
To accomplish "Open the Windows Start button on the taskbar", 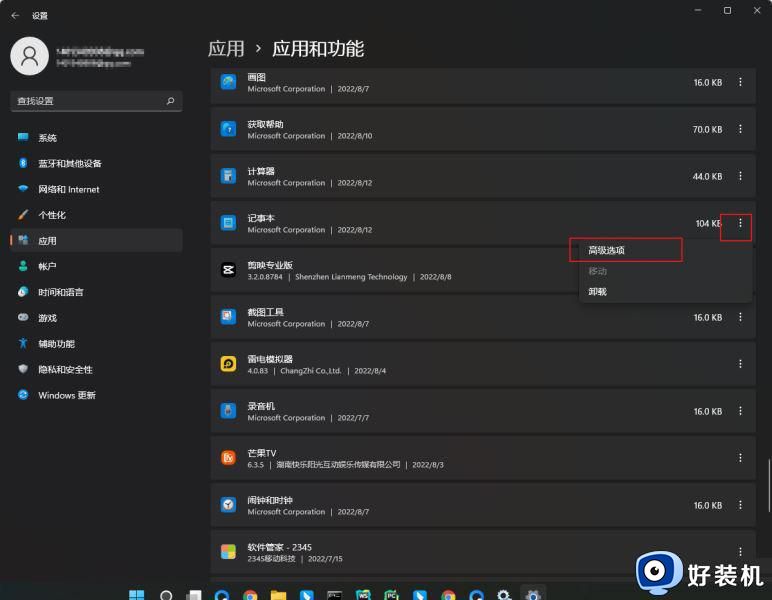I will click(137, 595).
